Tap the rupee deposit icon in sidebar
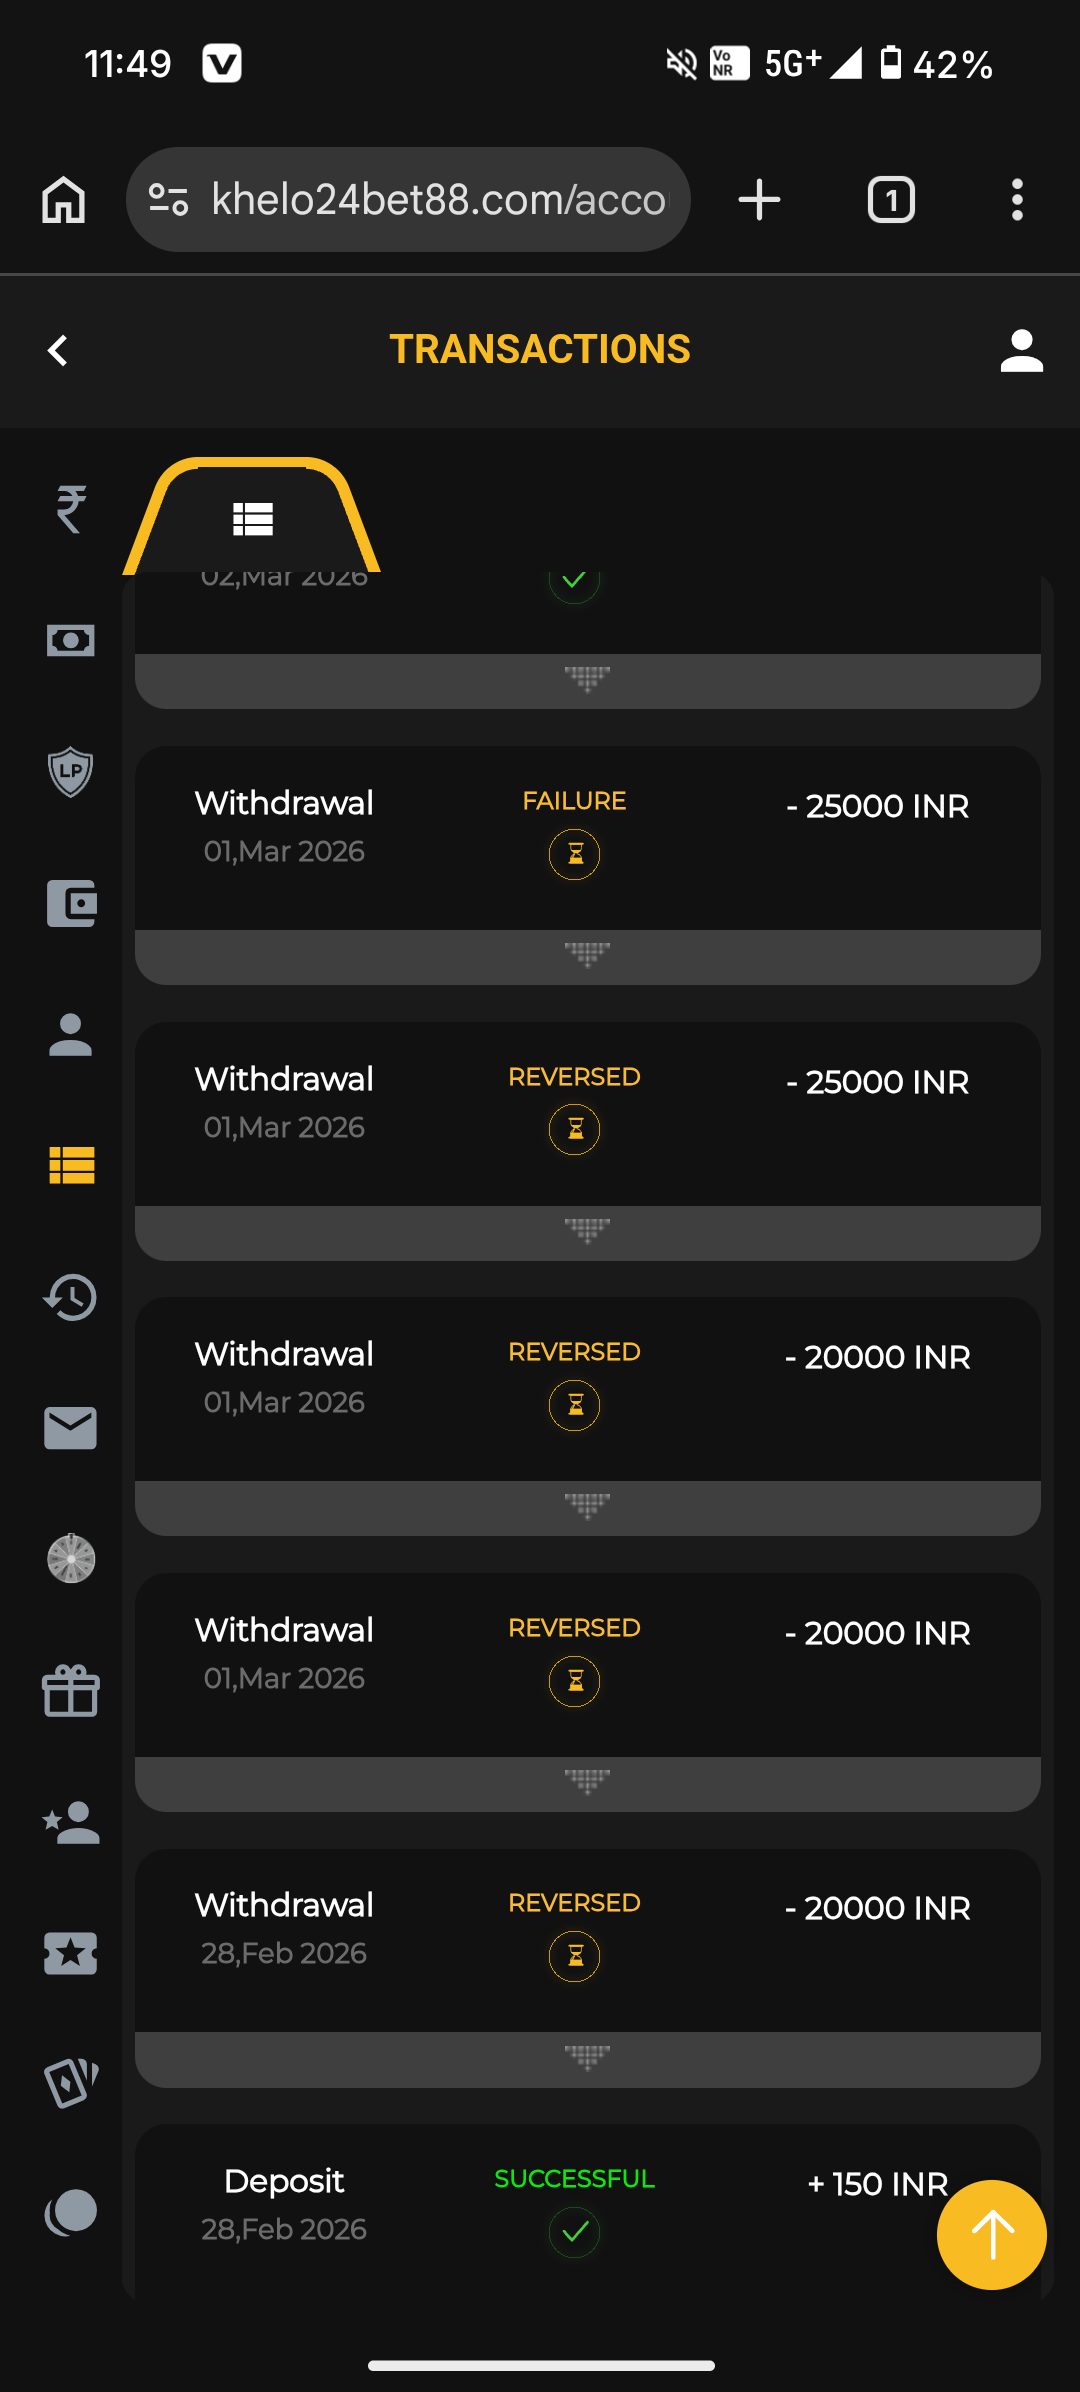 70,509
